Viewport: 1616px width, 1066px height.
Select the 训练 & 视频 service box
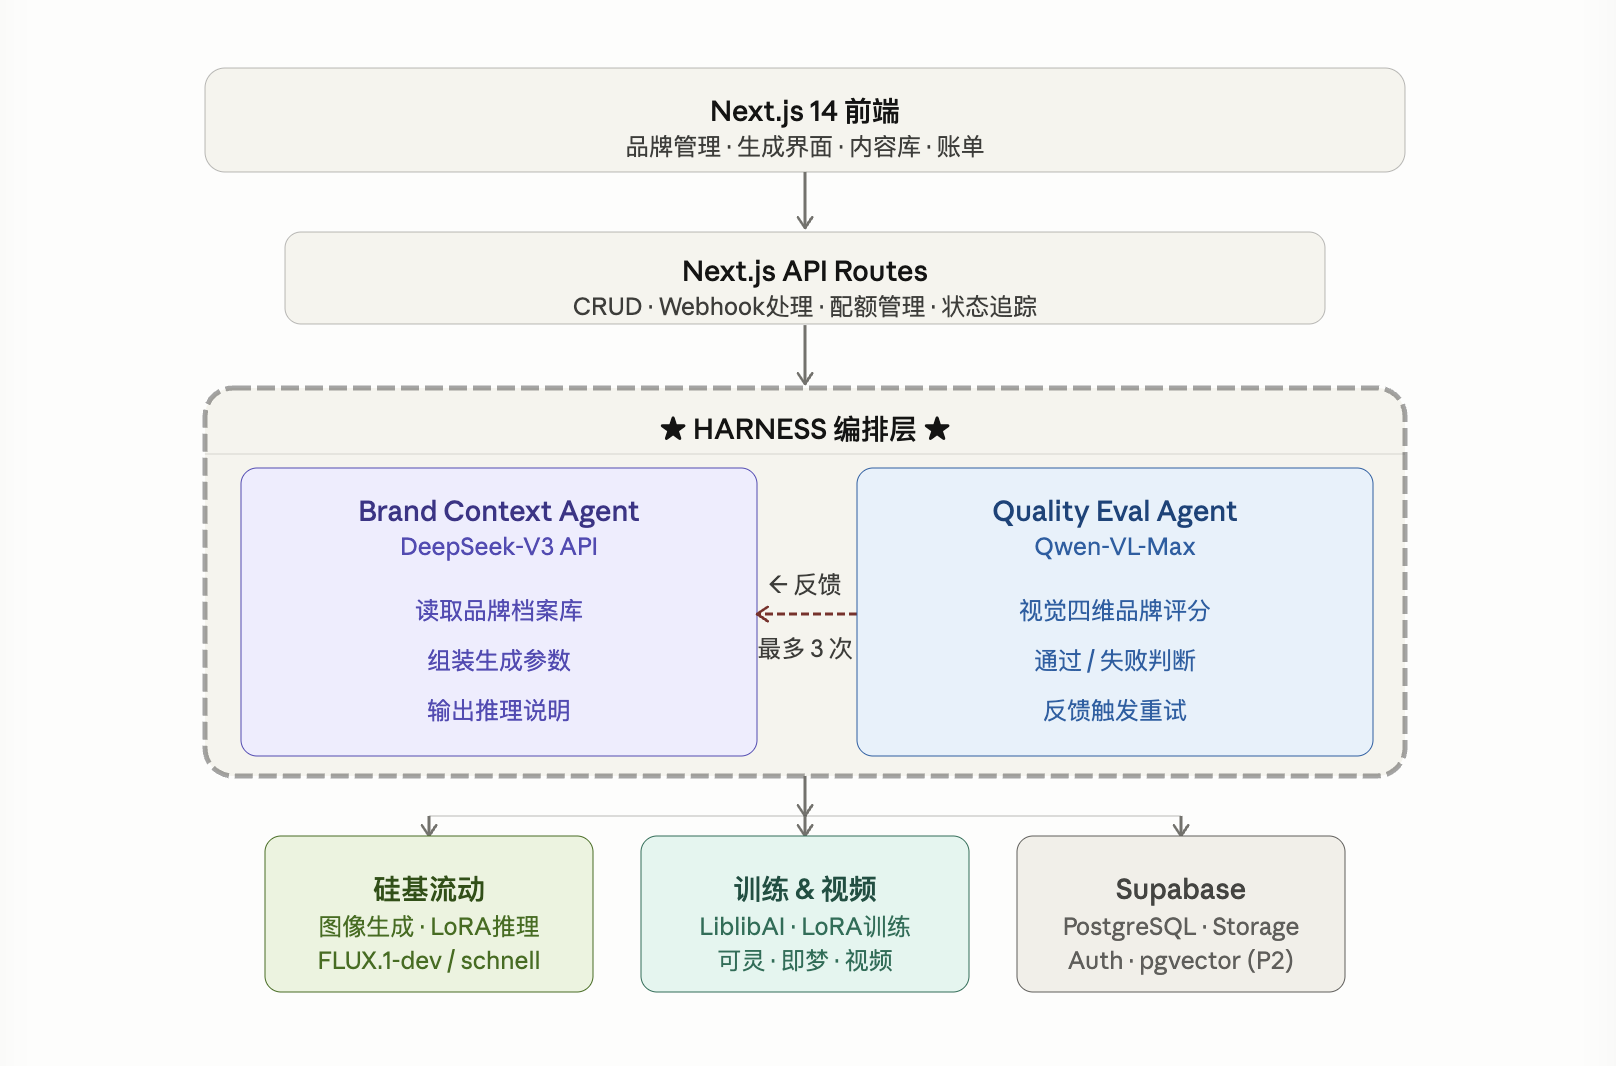[x=805, y=914]
